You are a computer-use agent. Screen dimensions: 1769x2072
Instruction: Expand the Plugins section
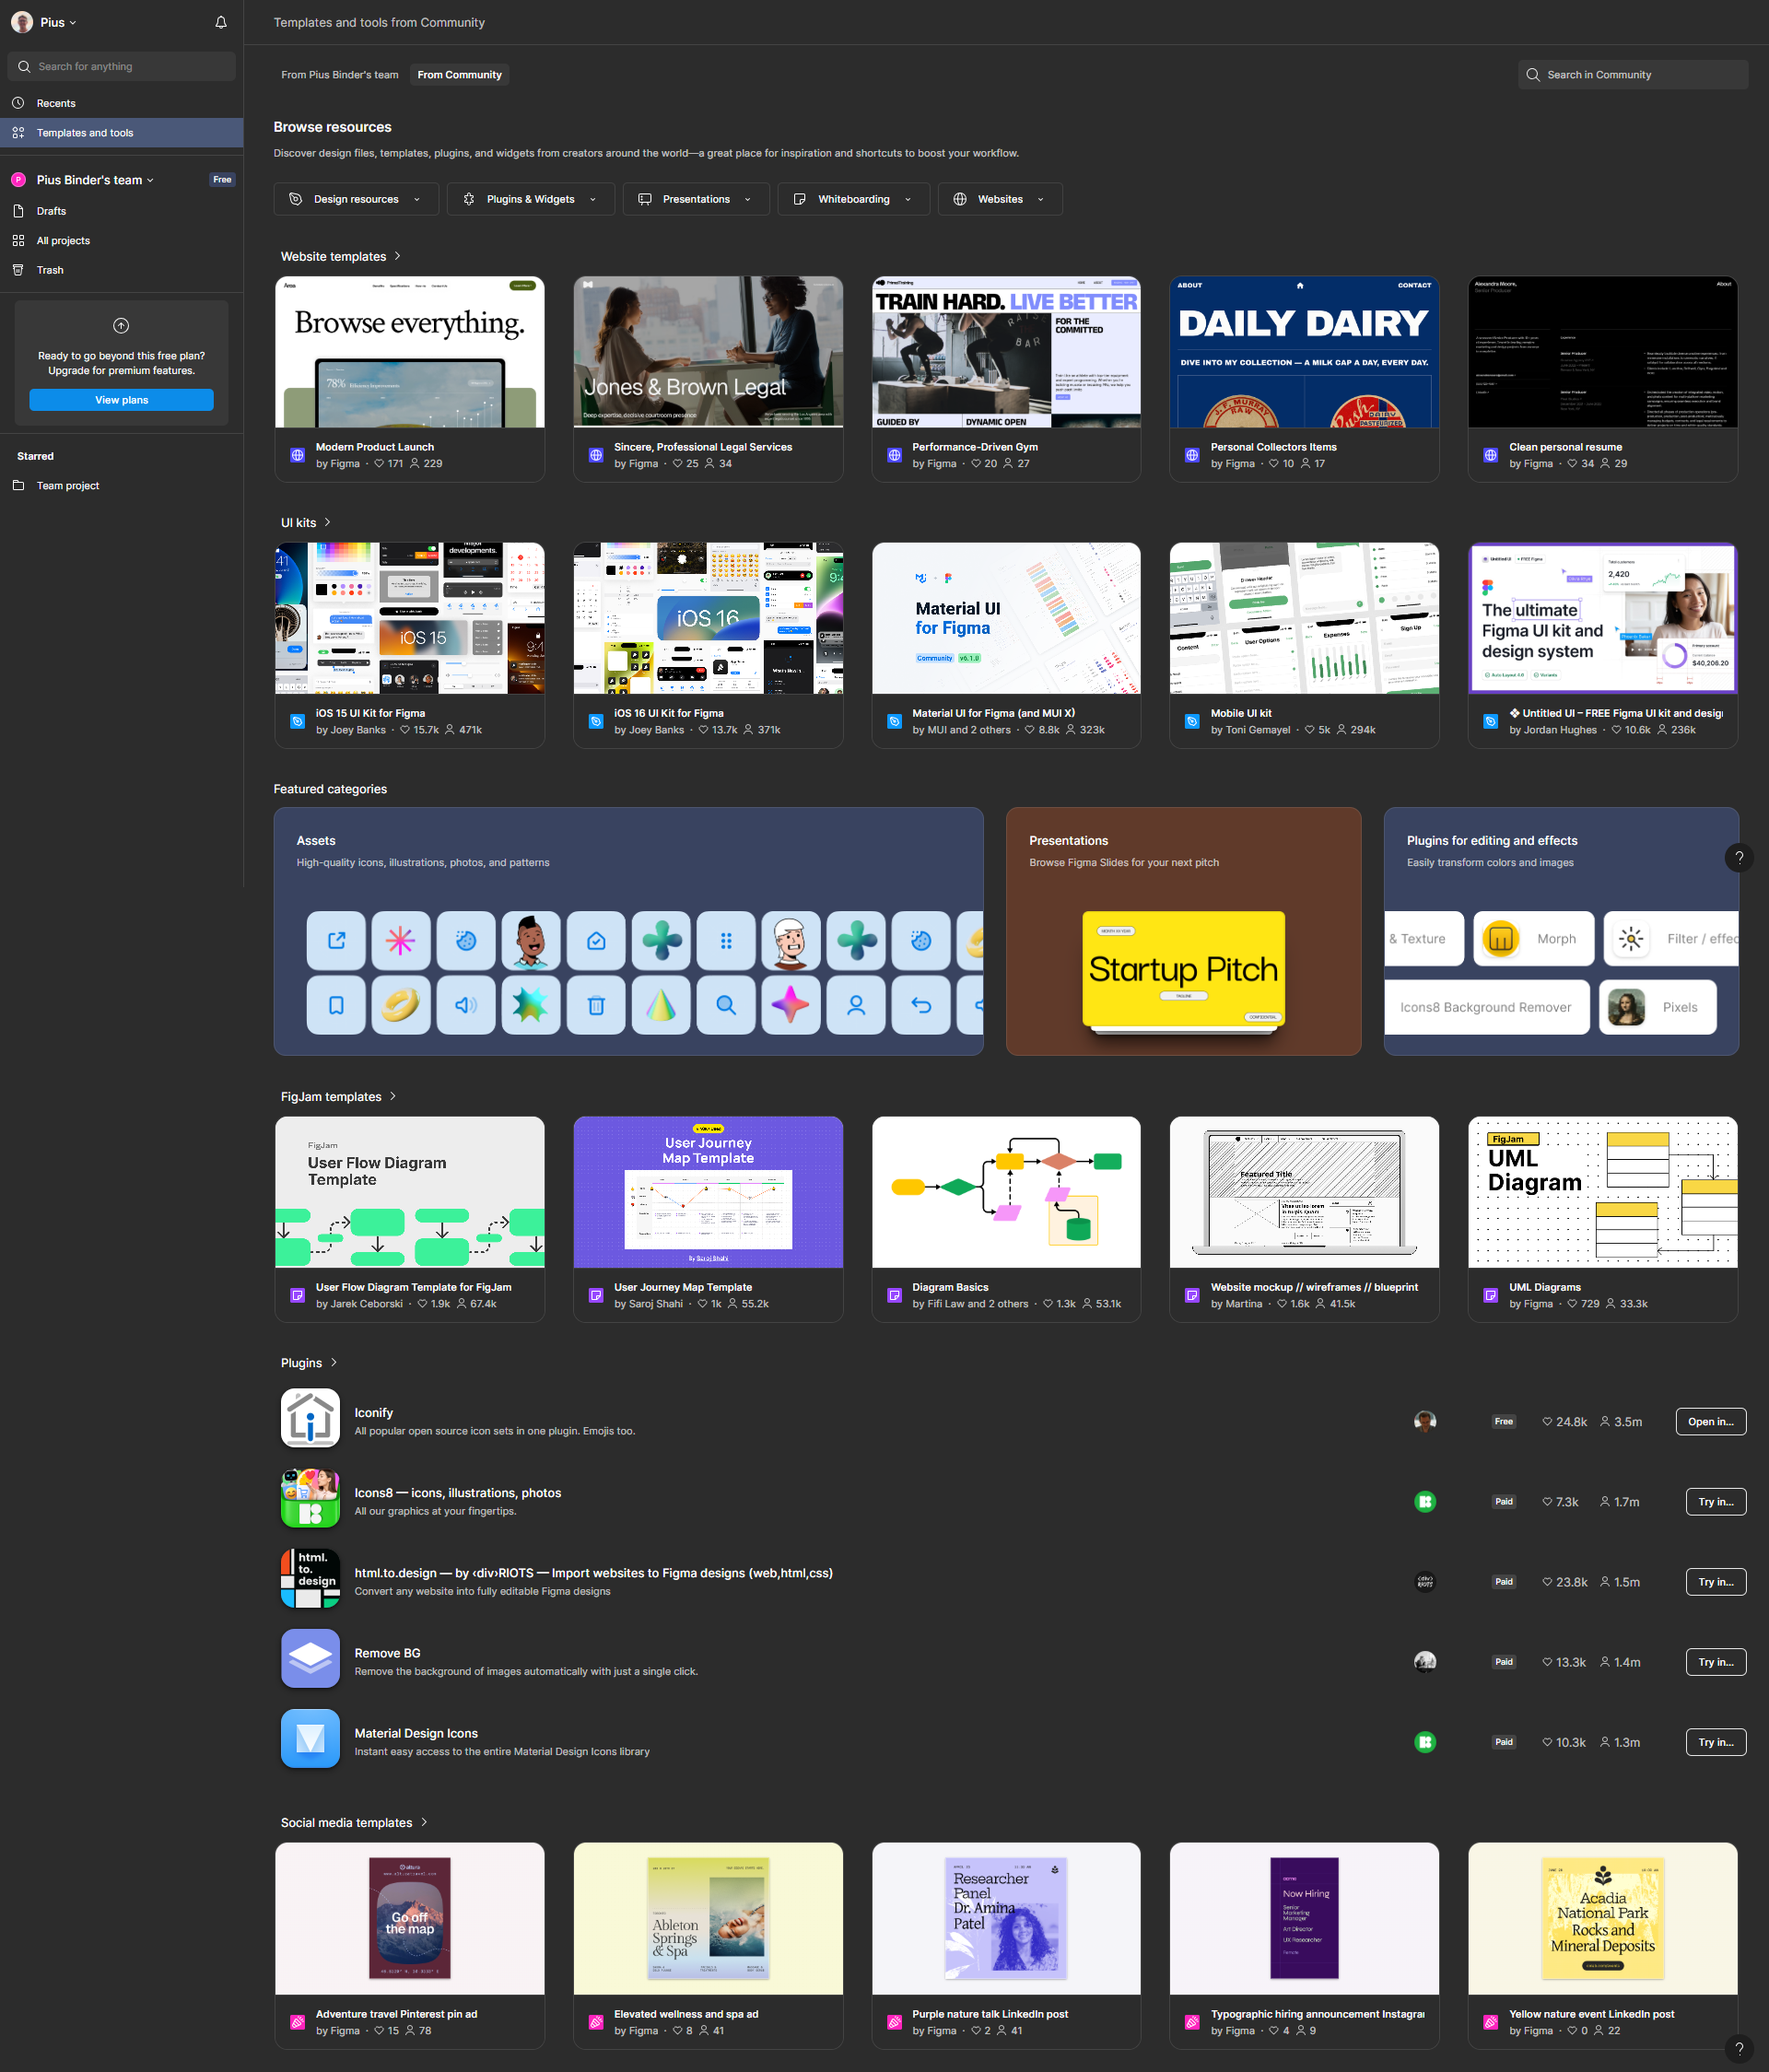point(309,1363)
